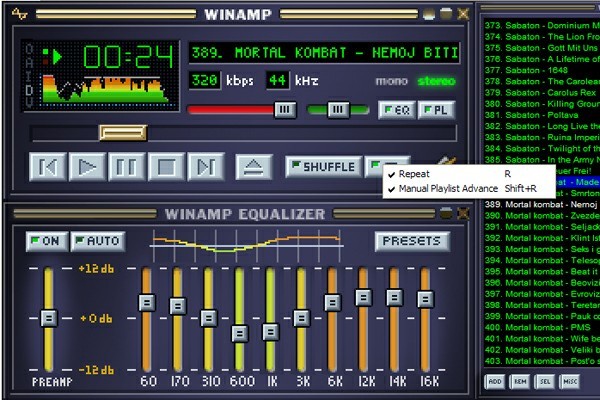Select playlist entry 403. Mortal kombat - Post'o
This screenshot has height=400, width=600.
(x=542, y=361)
